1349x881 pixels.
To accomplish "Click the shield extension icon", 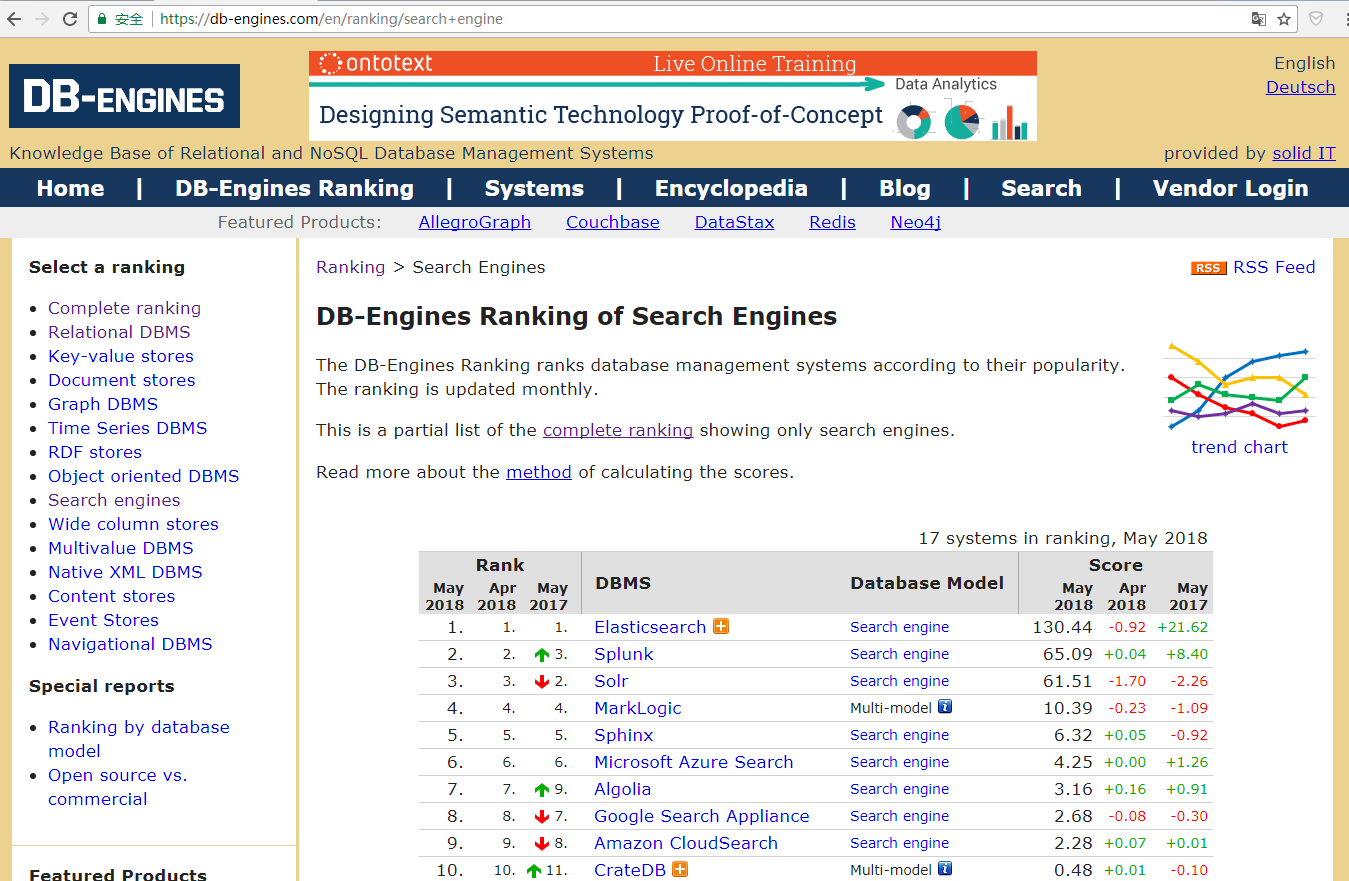I will pyautogui.click(x=1317, y=19).
